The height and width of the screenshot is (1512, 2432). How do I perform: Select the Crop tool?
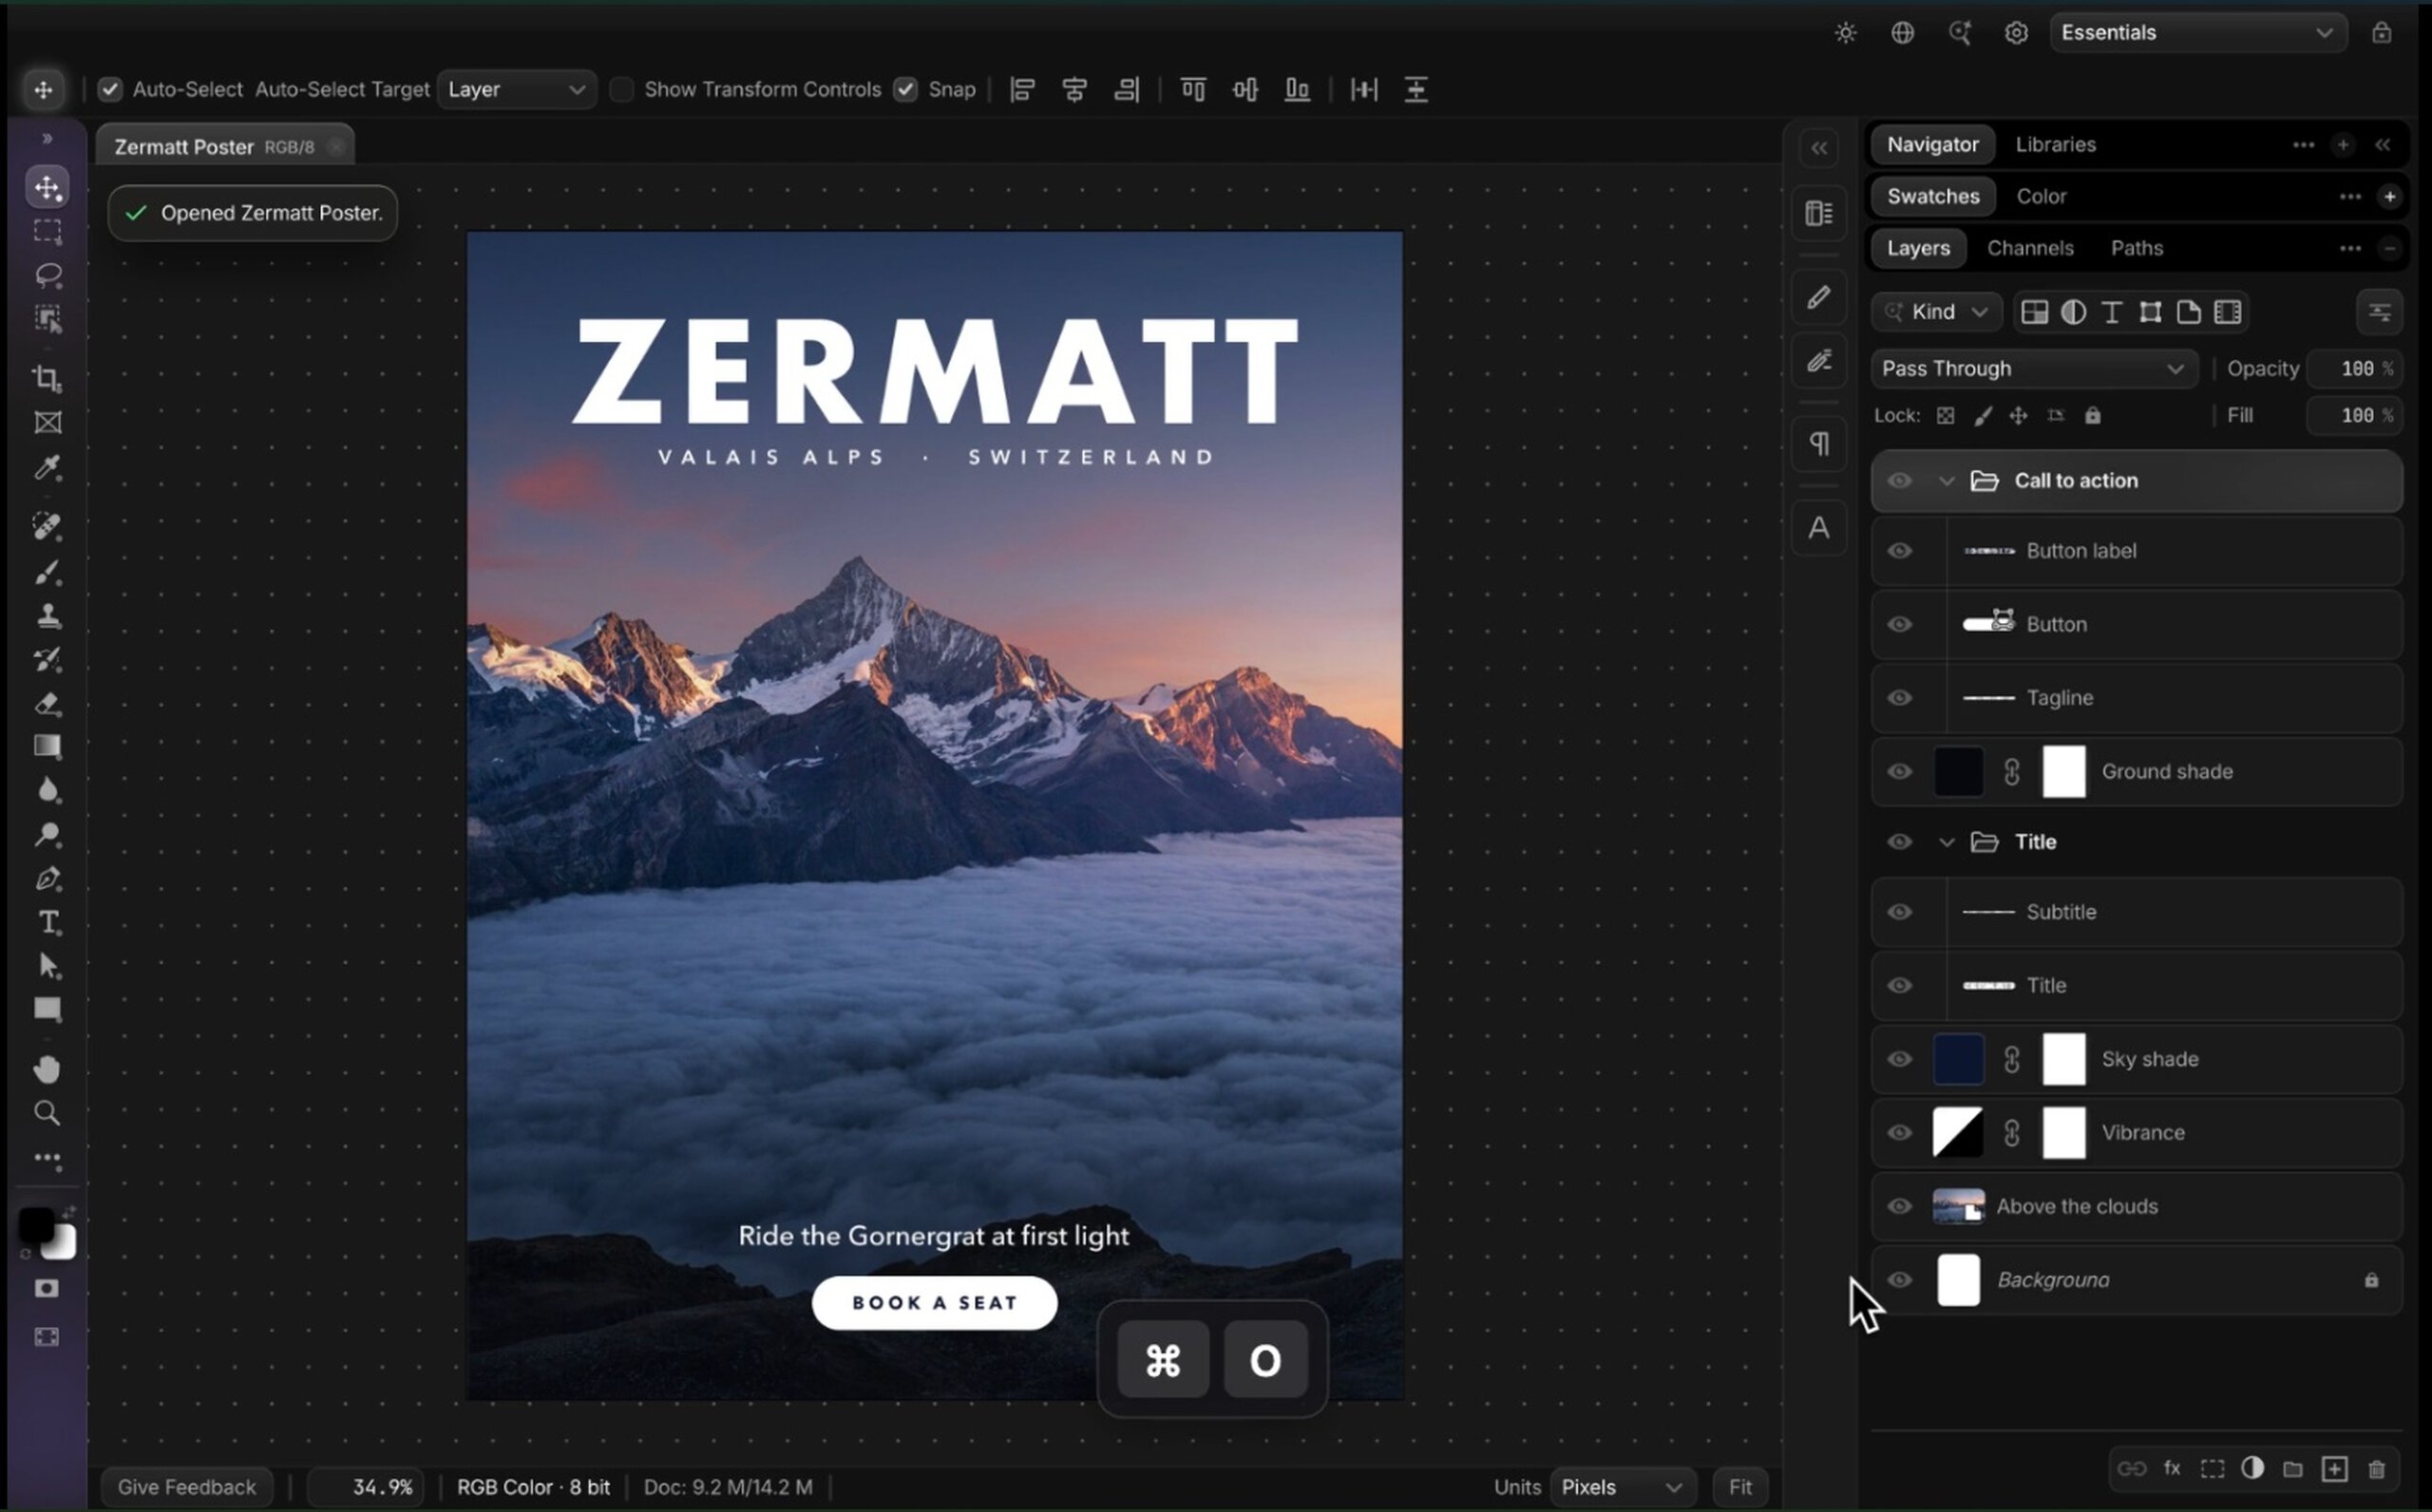coord(48,379)
